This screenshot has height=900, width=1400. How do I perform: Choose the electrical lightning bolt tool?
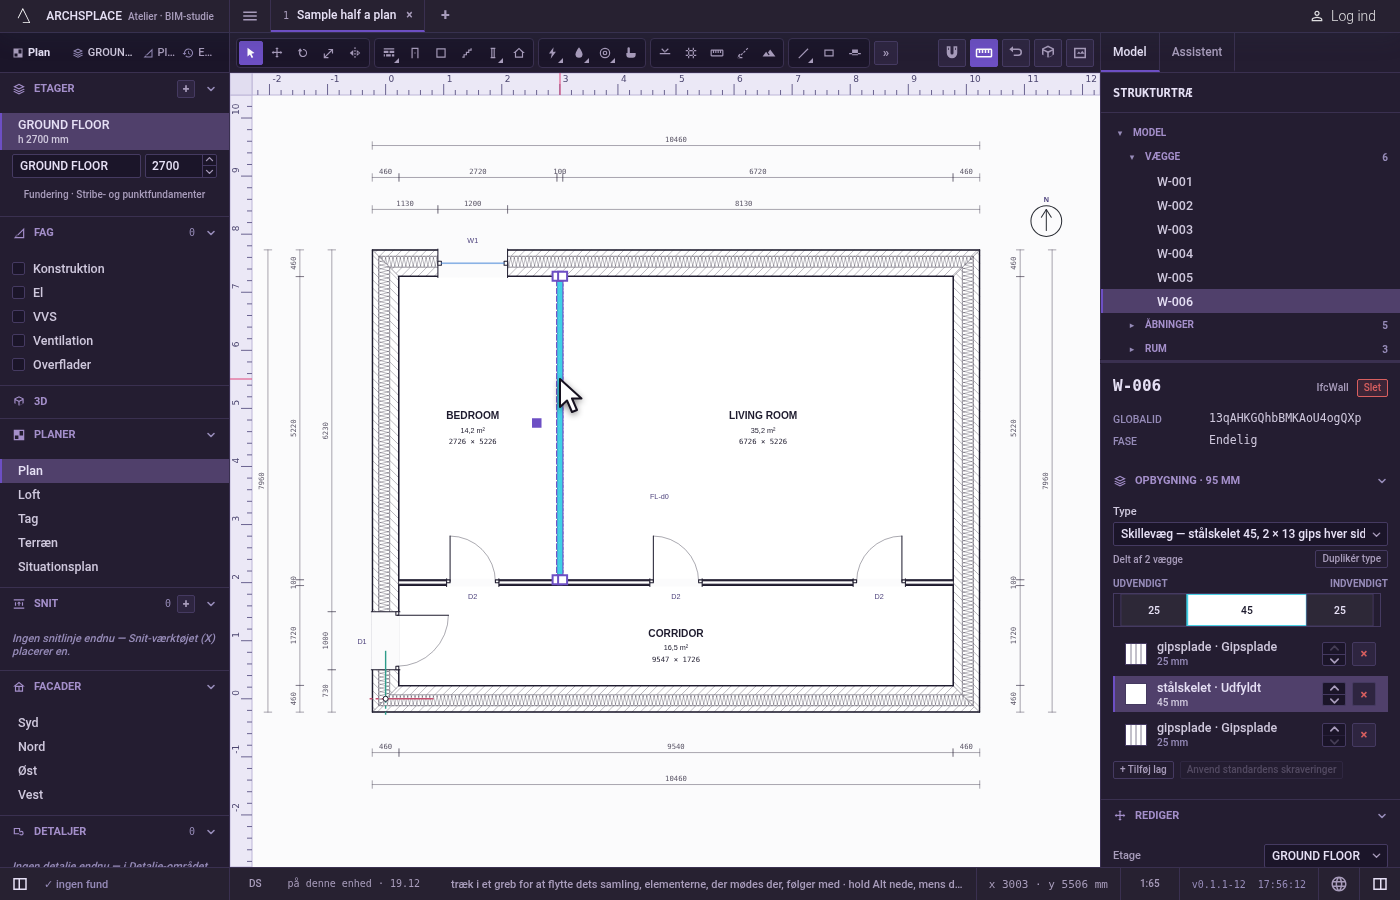coord(553,53)
